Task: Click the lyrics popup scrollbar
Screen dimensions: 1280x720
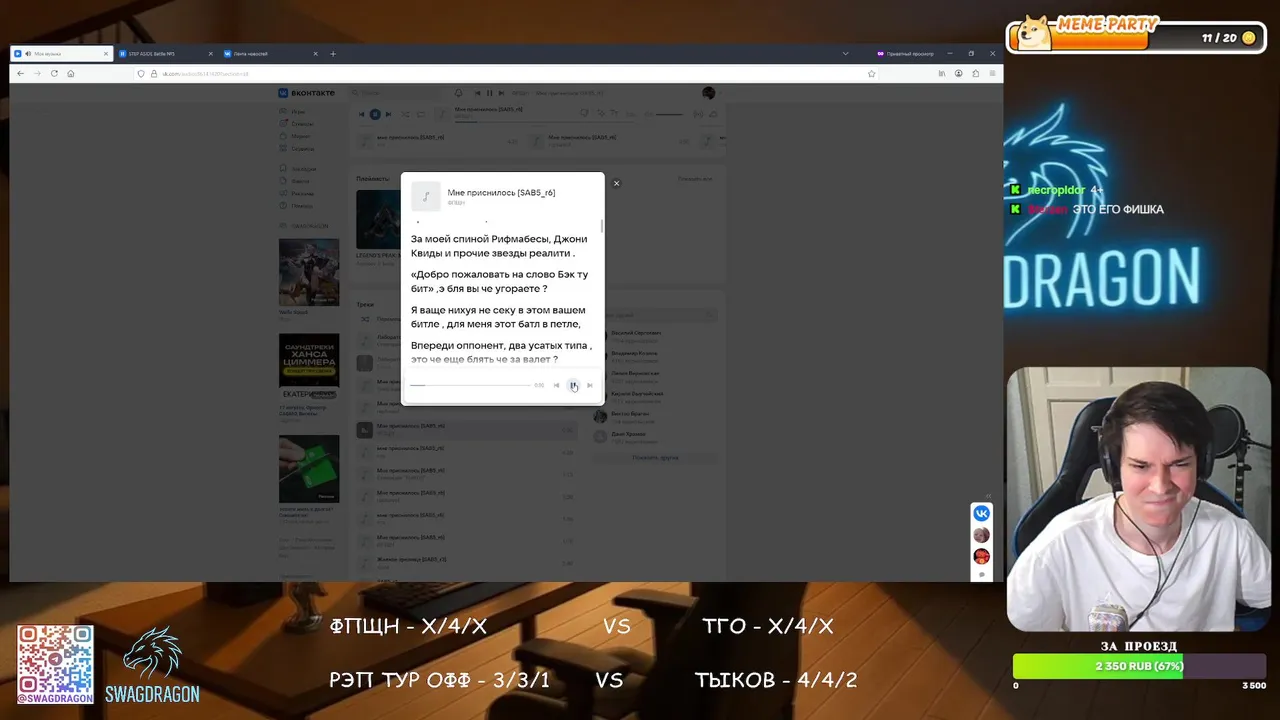Action: (602, 226)
